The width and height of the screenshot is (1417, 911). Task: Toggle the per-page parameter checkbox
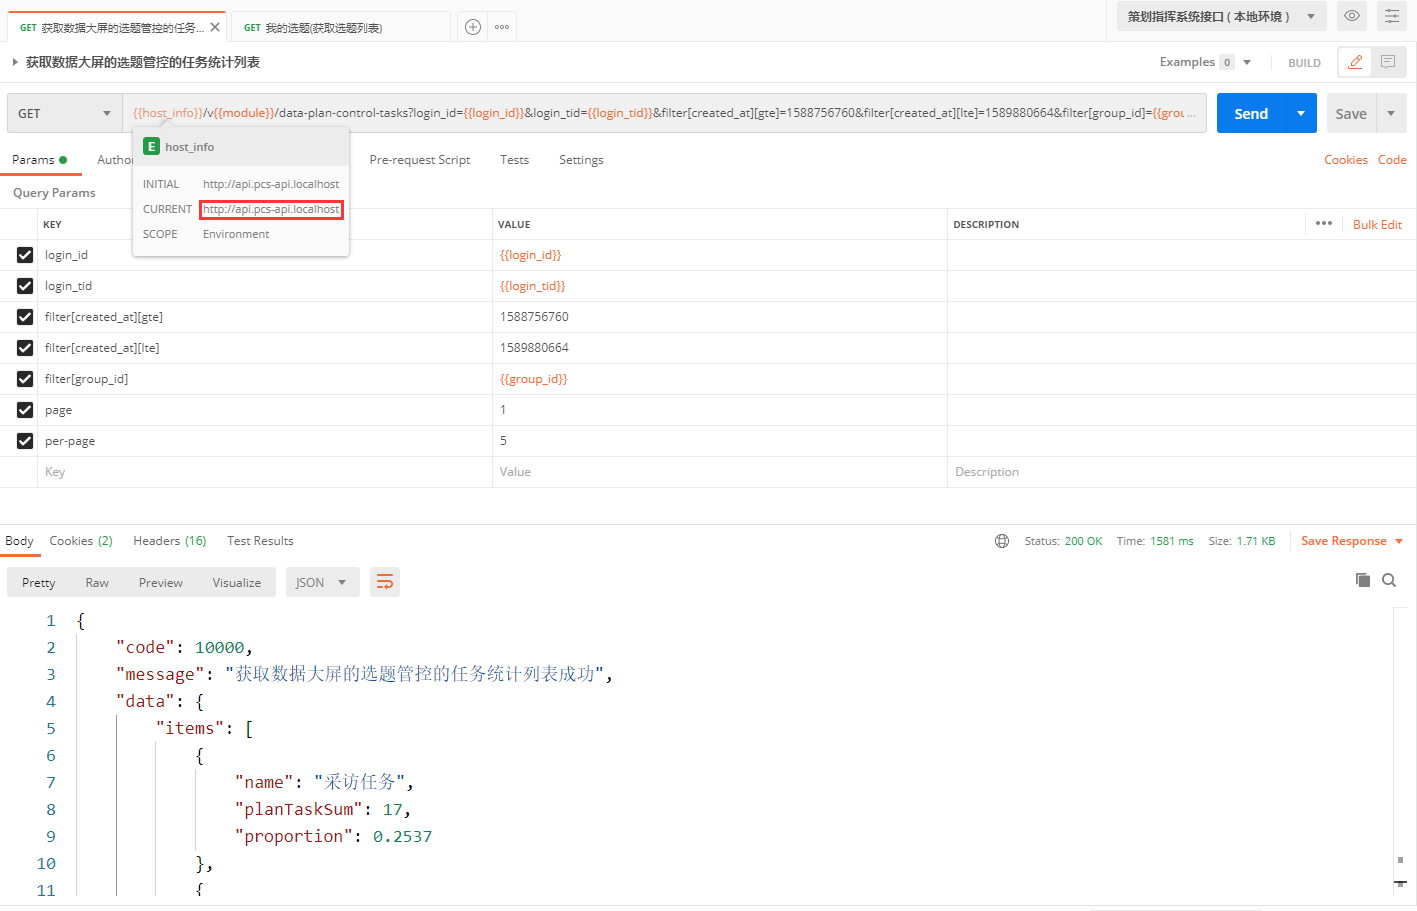25,441
